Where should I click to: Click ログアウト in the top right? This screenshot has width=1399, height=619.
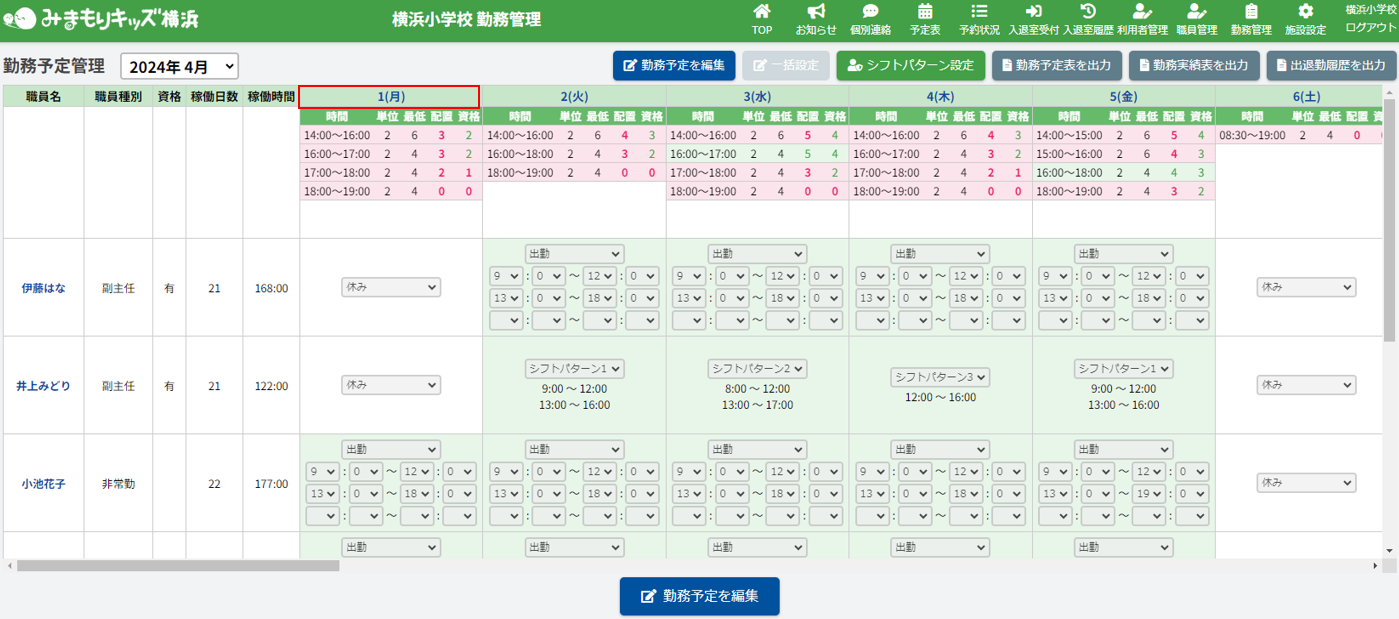tap(1371, 28)
